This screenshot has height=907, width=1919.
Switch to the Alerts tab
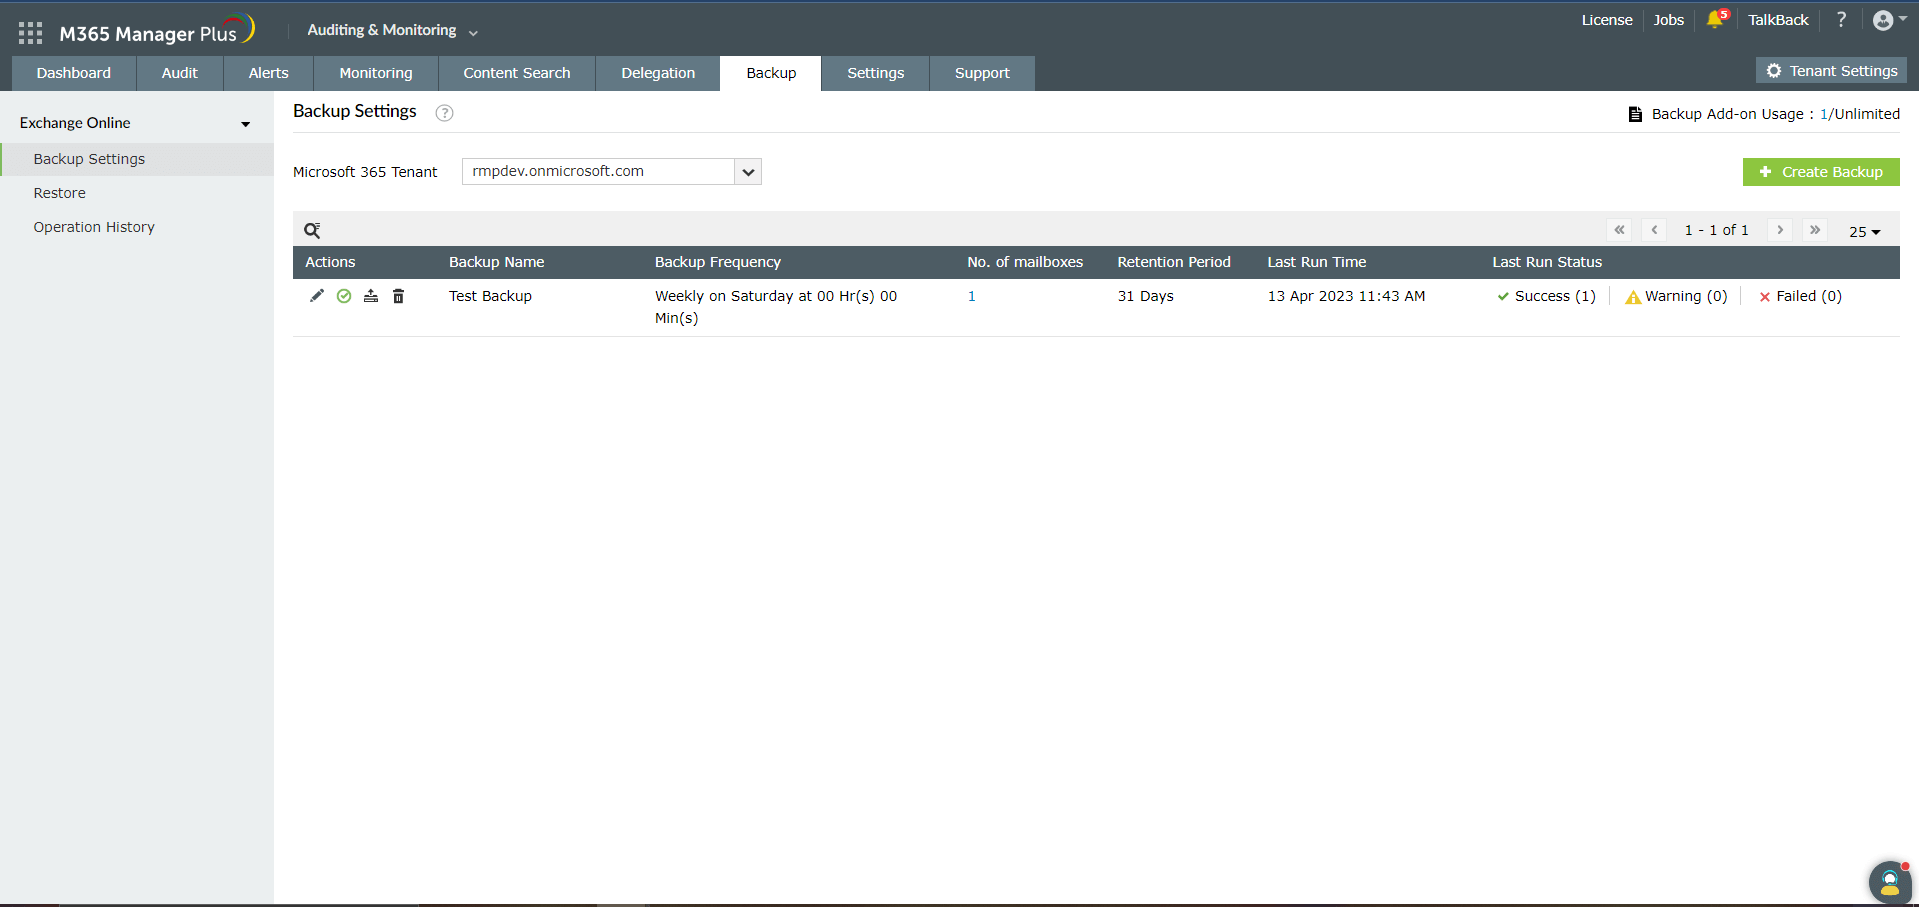pyautogui.click(x=269, y=73)
